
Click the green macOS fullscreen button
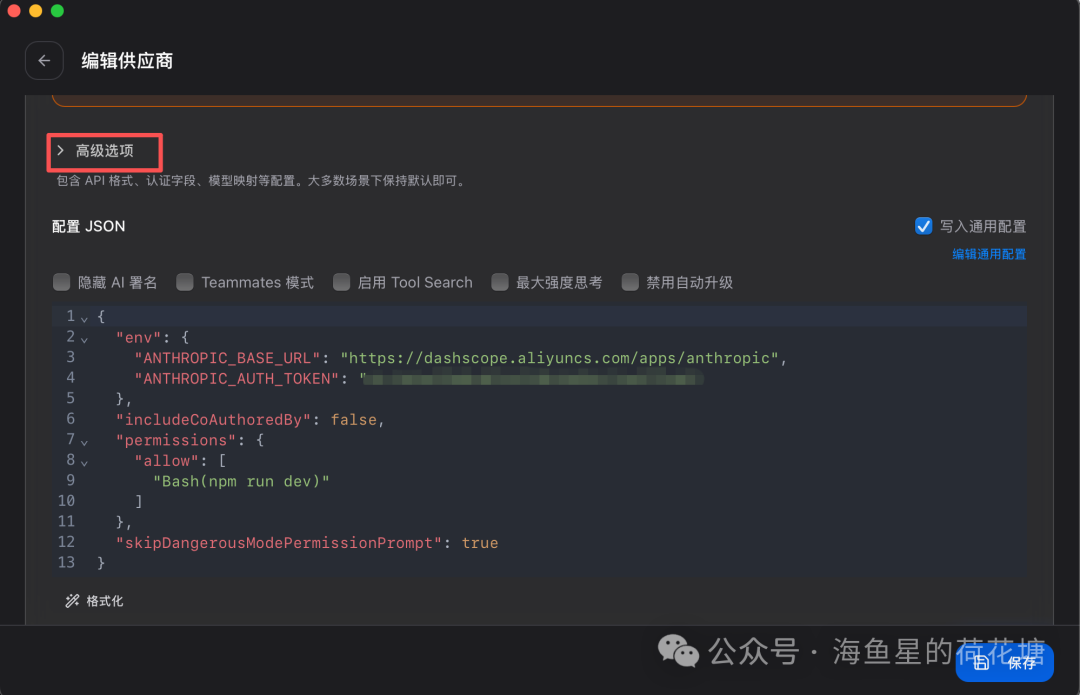[57, 10]
